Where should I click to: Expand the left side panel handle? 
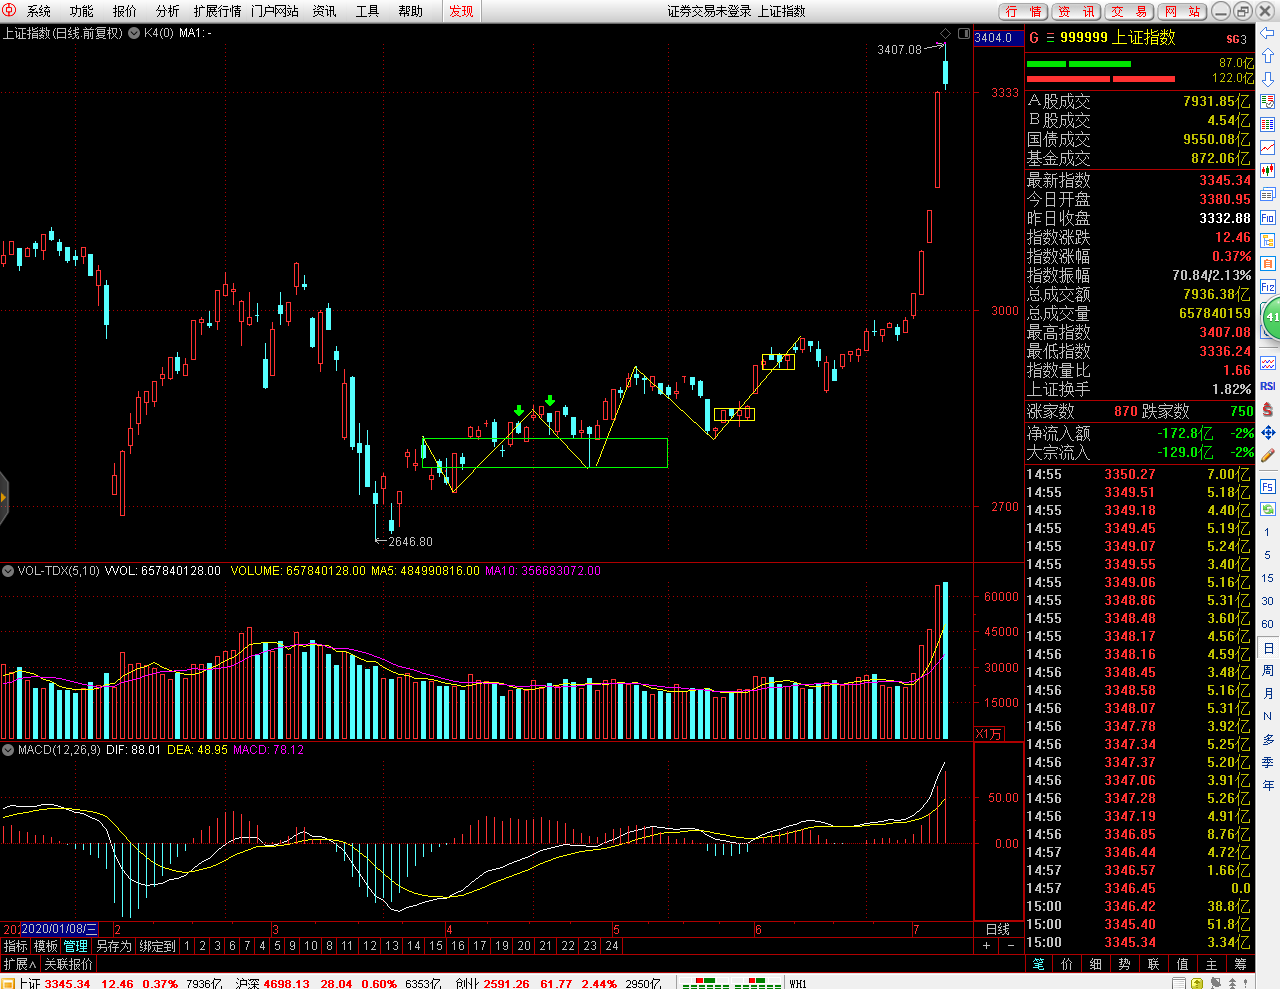[4, 497]
